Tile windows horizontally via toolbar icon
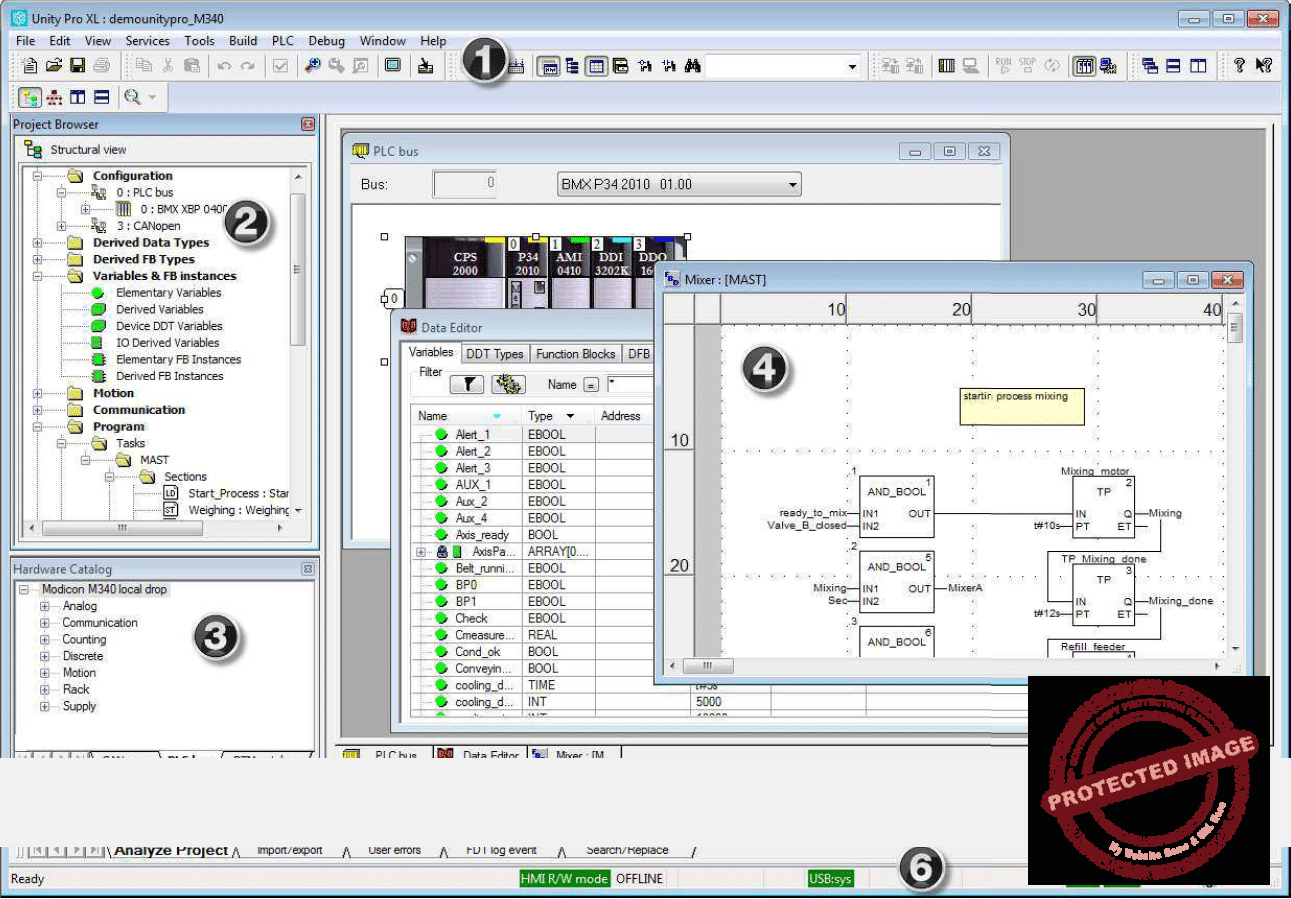1291x899 pixels. click(x=1174, y=66)
